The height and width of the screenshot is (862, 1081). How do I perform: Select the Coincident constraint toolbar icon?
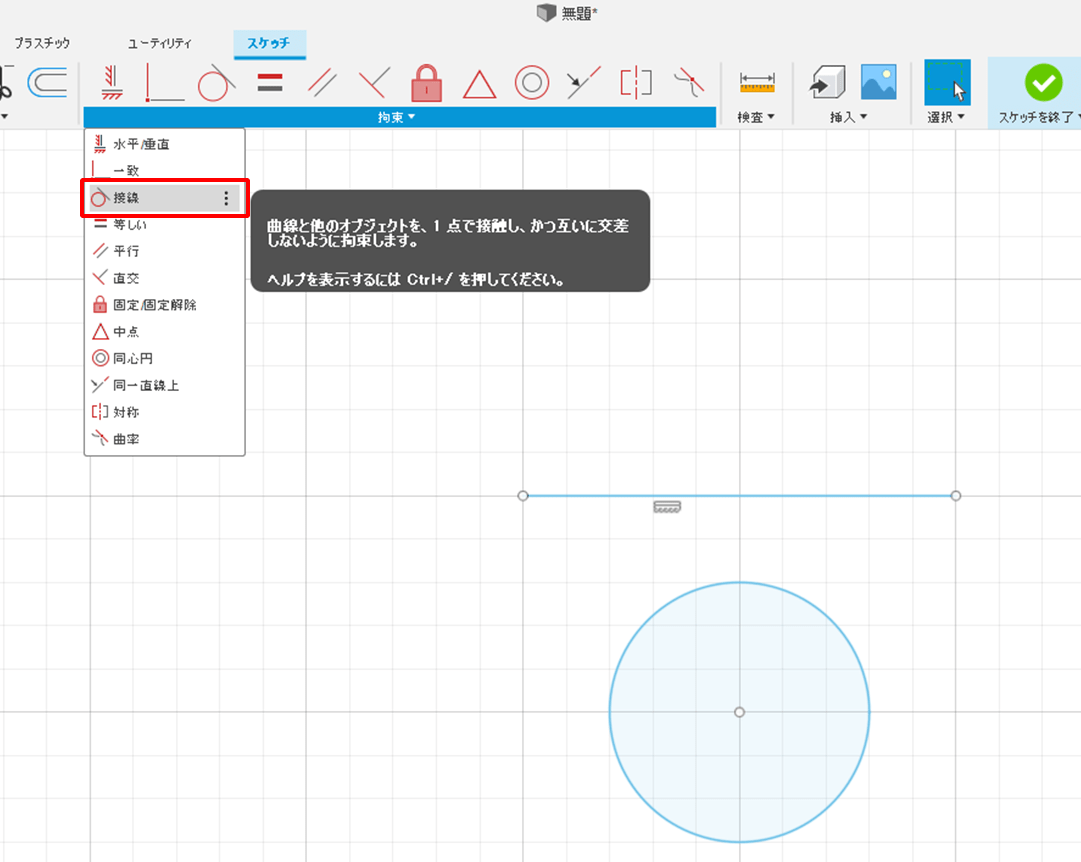(164, 83)
